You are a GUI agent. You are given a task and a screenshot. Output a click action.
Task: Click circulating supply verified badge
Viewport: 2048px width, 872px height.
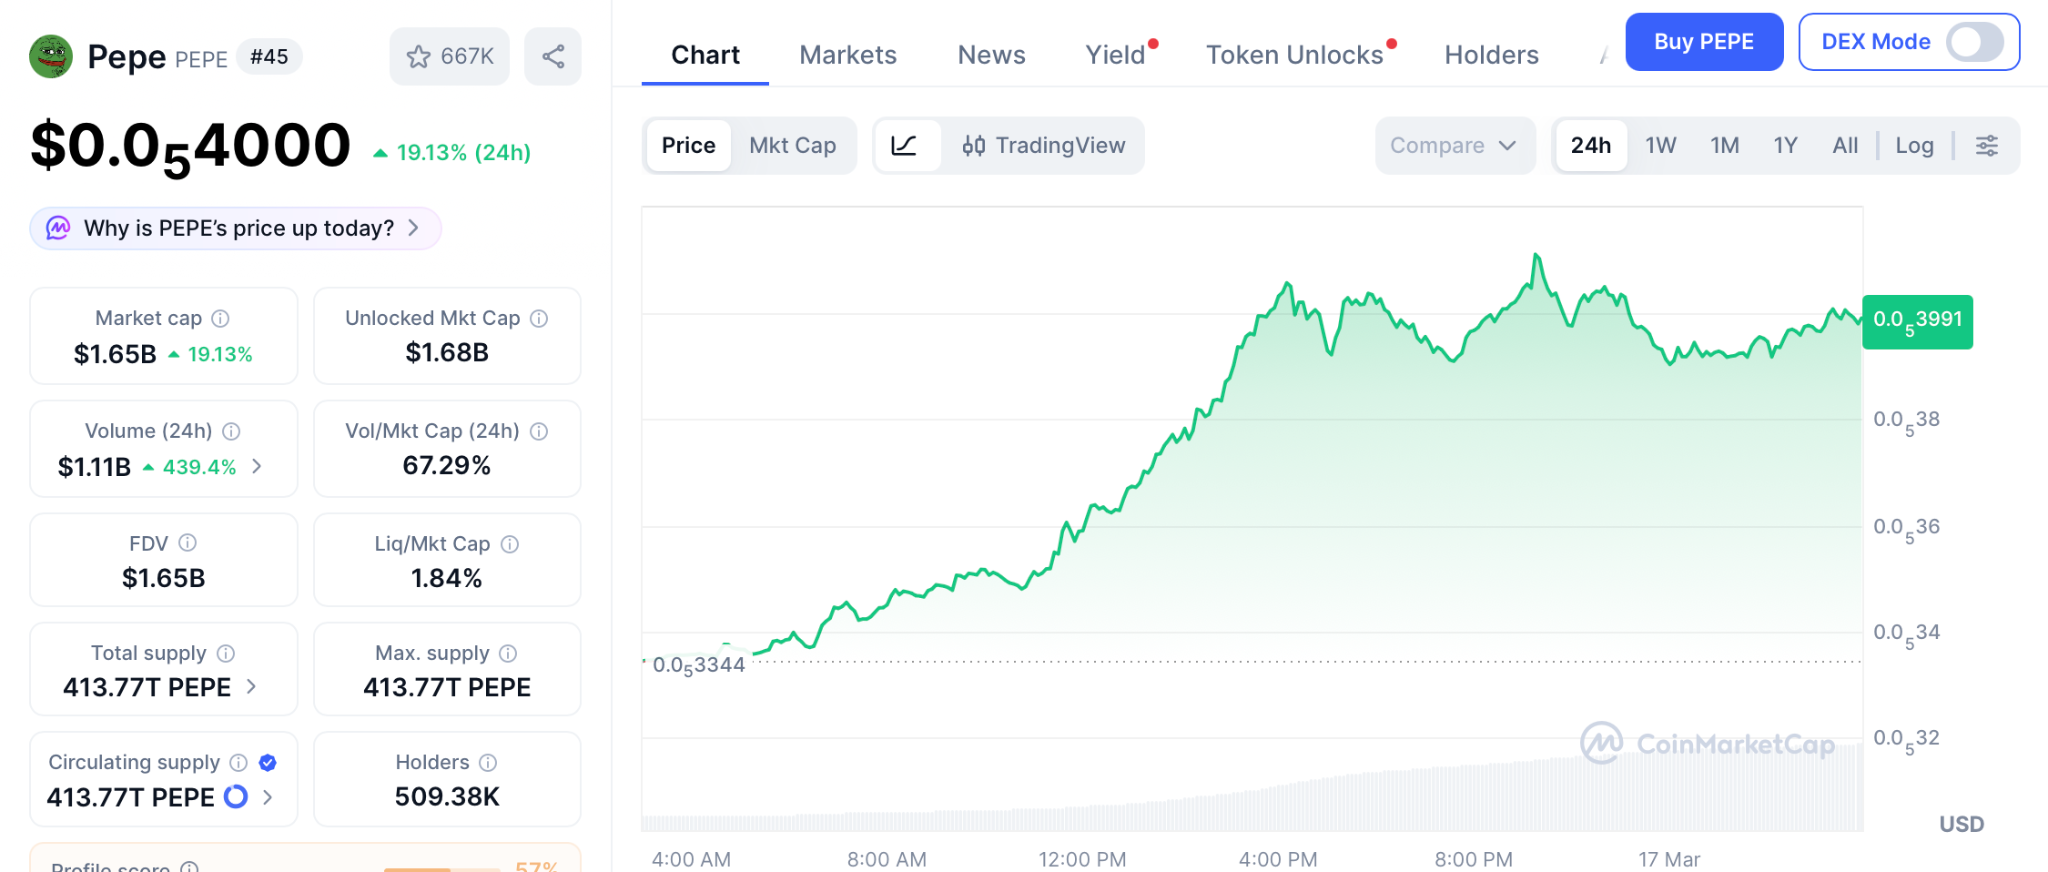tap(268, 763)
